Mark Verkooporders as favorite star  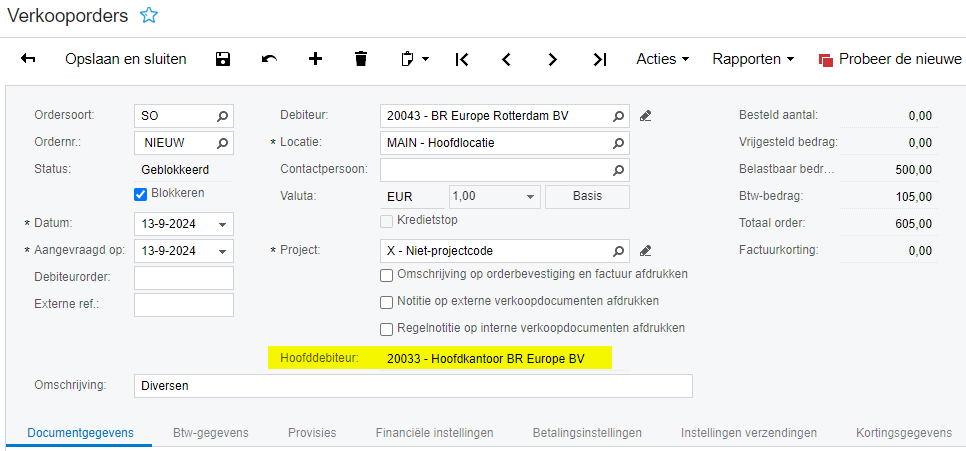(x=149, y=16)
